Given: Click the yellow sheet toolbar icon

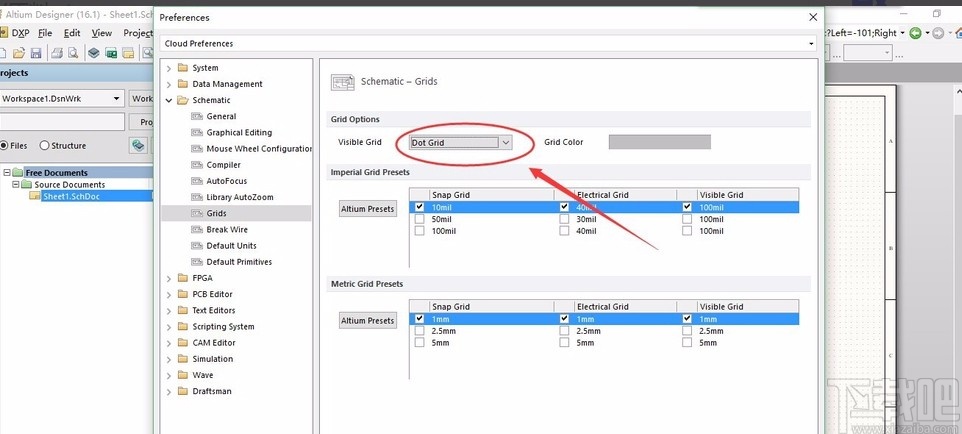Looking at the screenshot, I should point(128,53).
